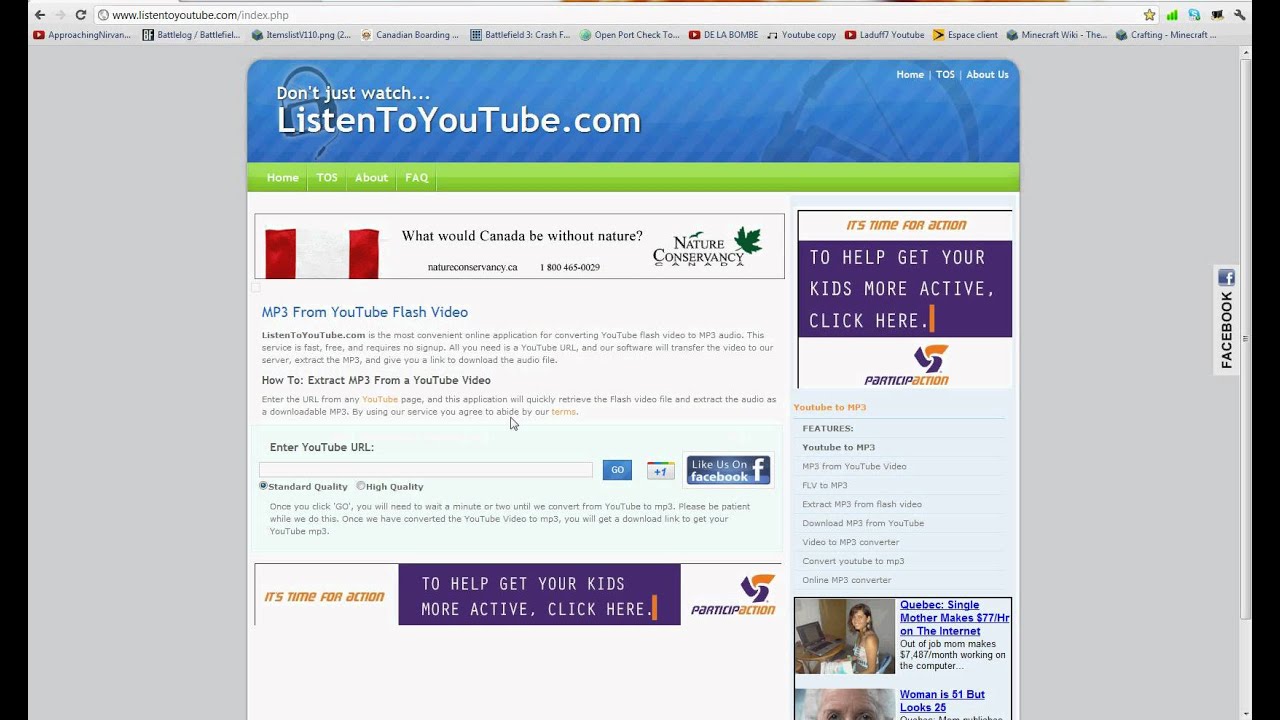The image size is (1280, 720).
Task: Open Quebec: Single Mother Makes $77/Hr ad link
Action: [954, 618]
